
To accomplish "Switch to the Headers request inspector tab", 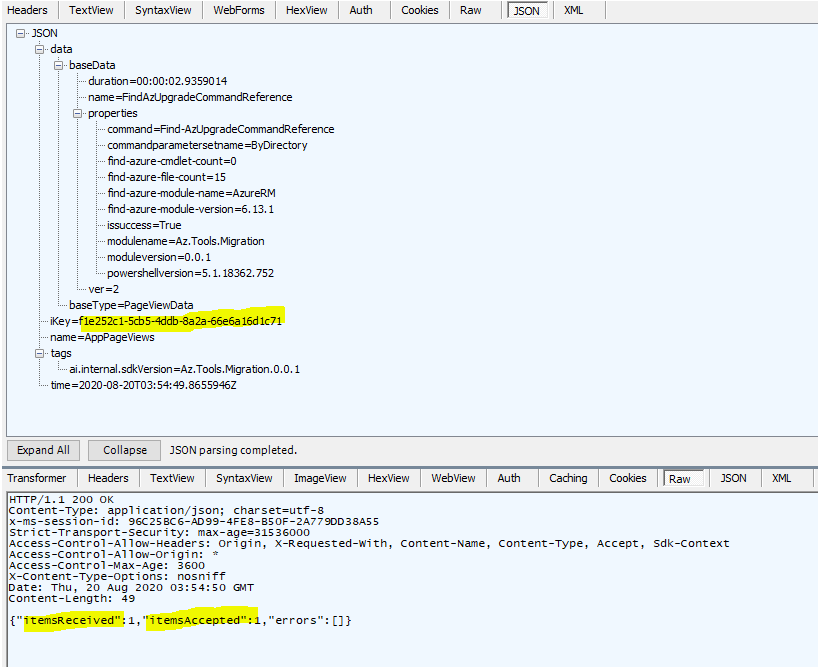I will (28, 10).
